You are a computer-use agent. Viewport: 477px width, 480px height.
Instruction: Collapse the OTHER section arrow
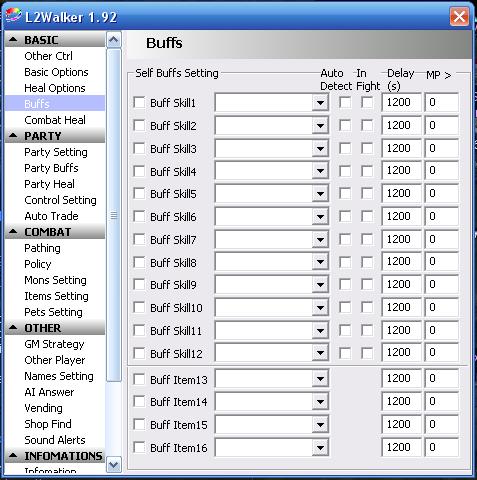pyautogui.click(x=13, y=328)
